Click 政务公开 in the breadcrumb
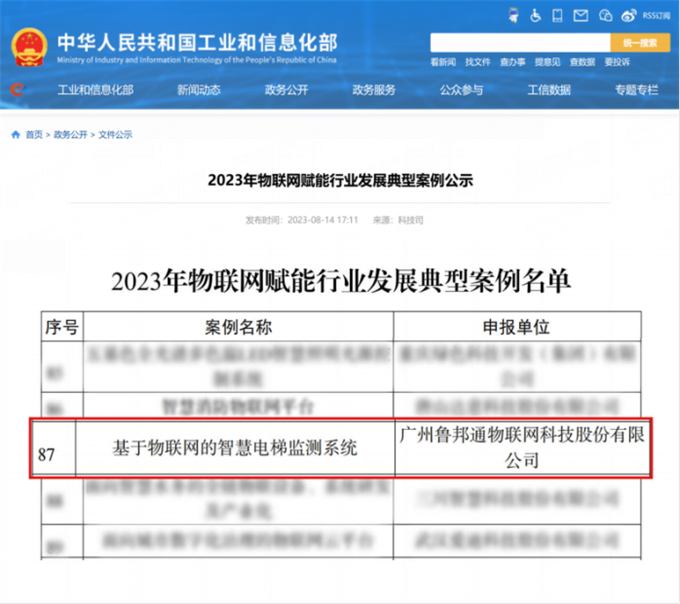The image size is (680, 604). [x=70, y=134]
